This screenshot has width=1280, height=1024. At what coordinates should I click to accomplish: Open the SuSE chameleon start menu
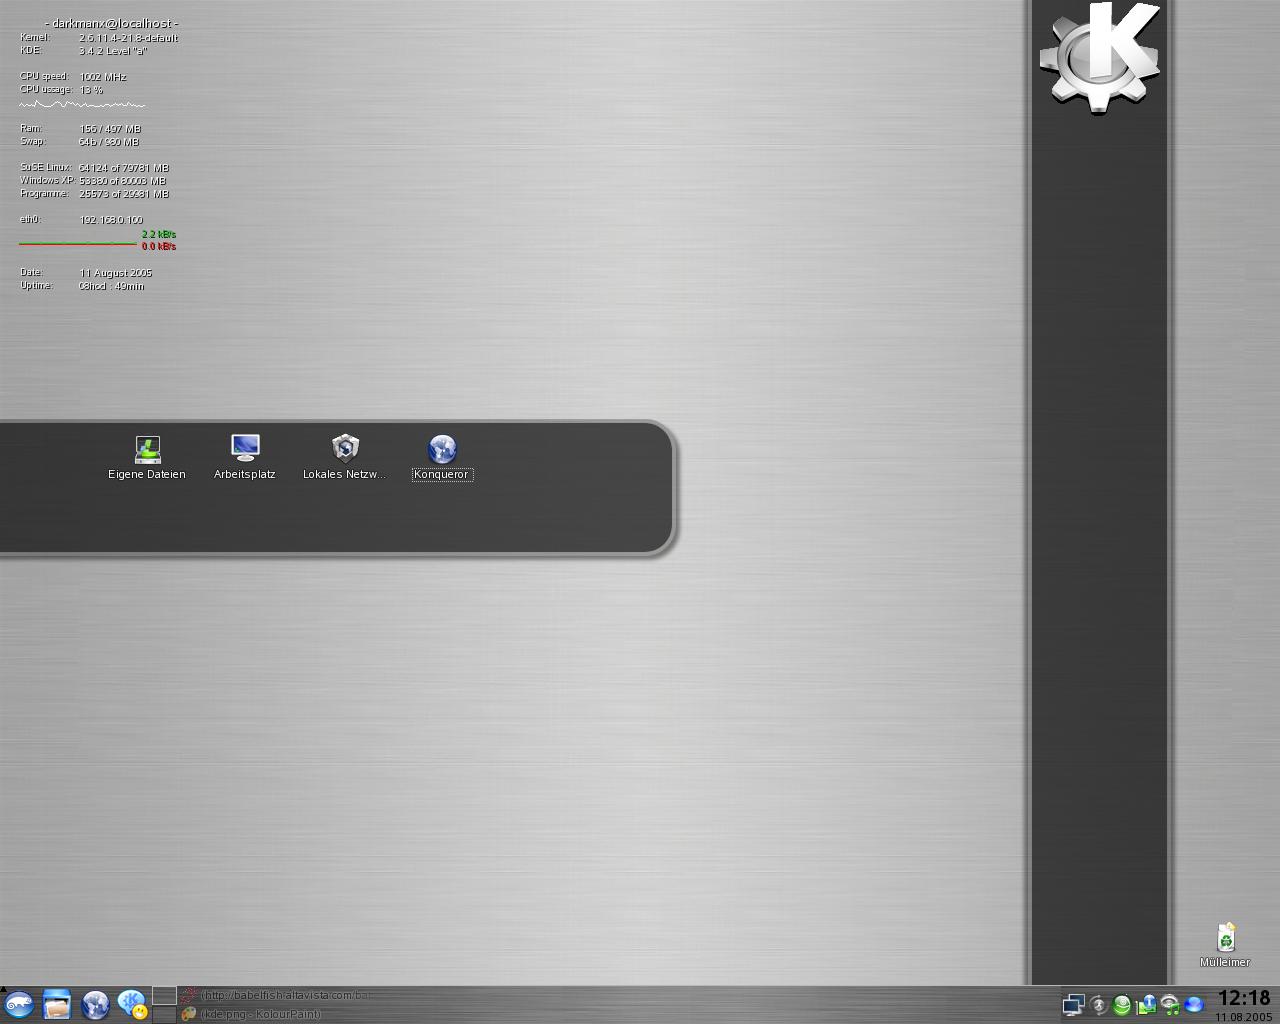(19, 1004)
